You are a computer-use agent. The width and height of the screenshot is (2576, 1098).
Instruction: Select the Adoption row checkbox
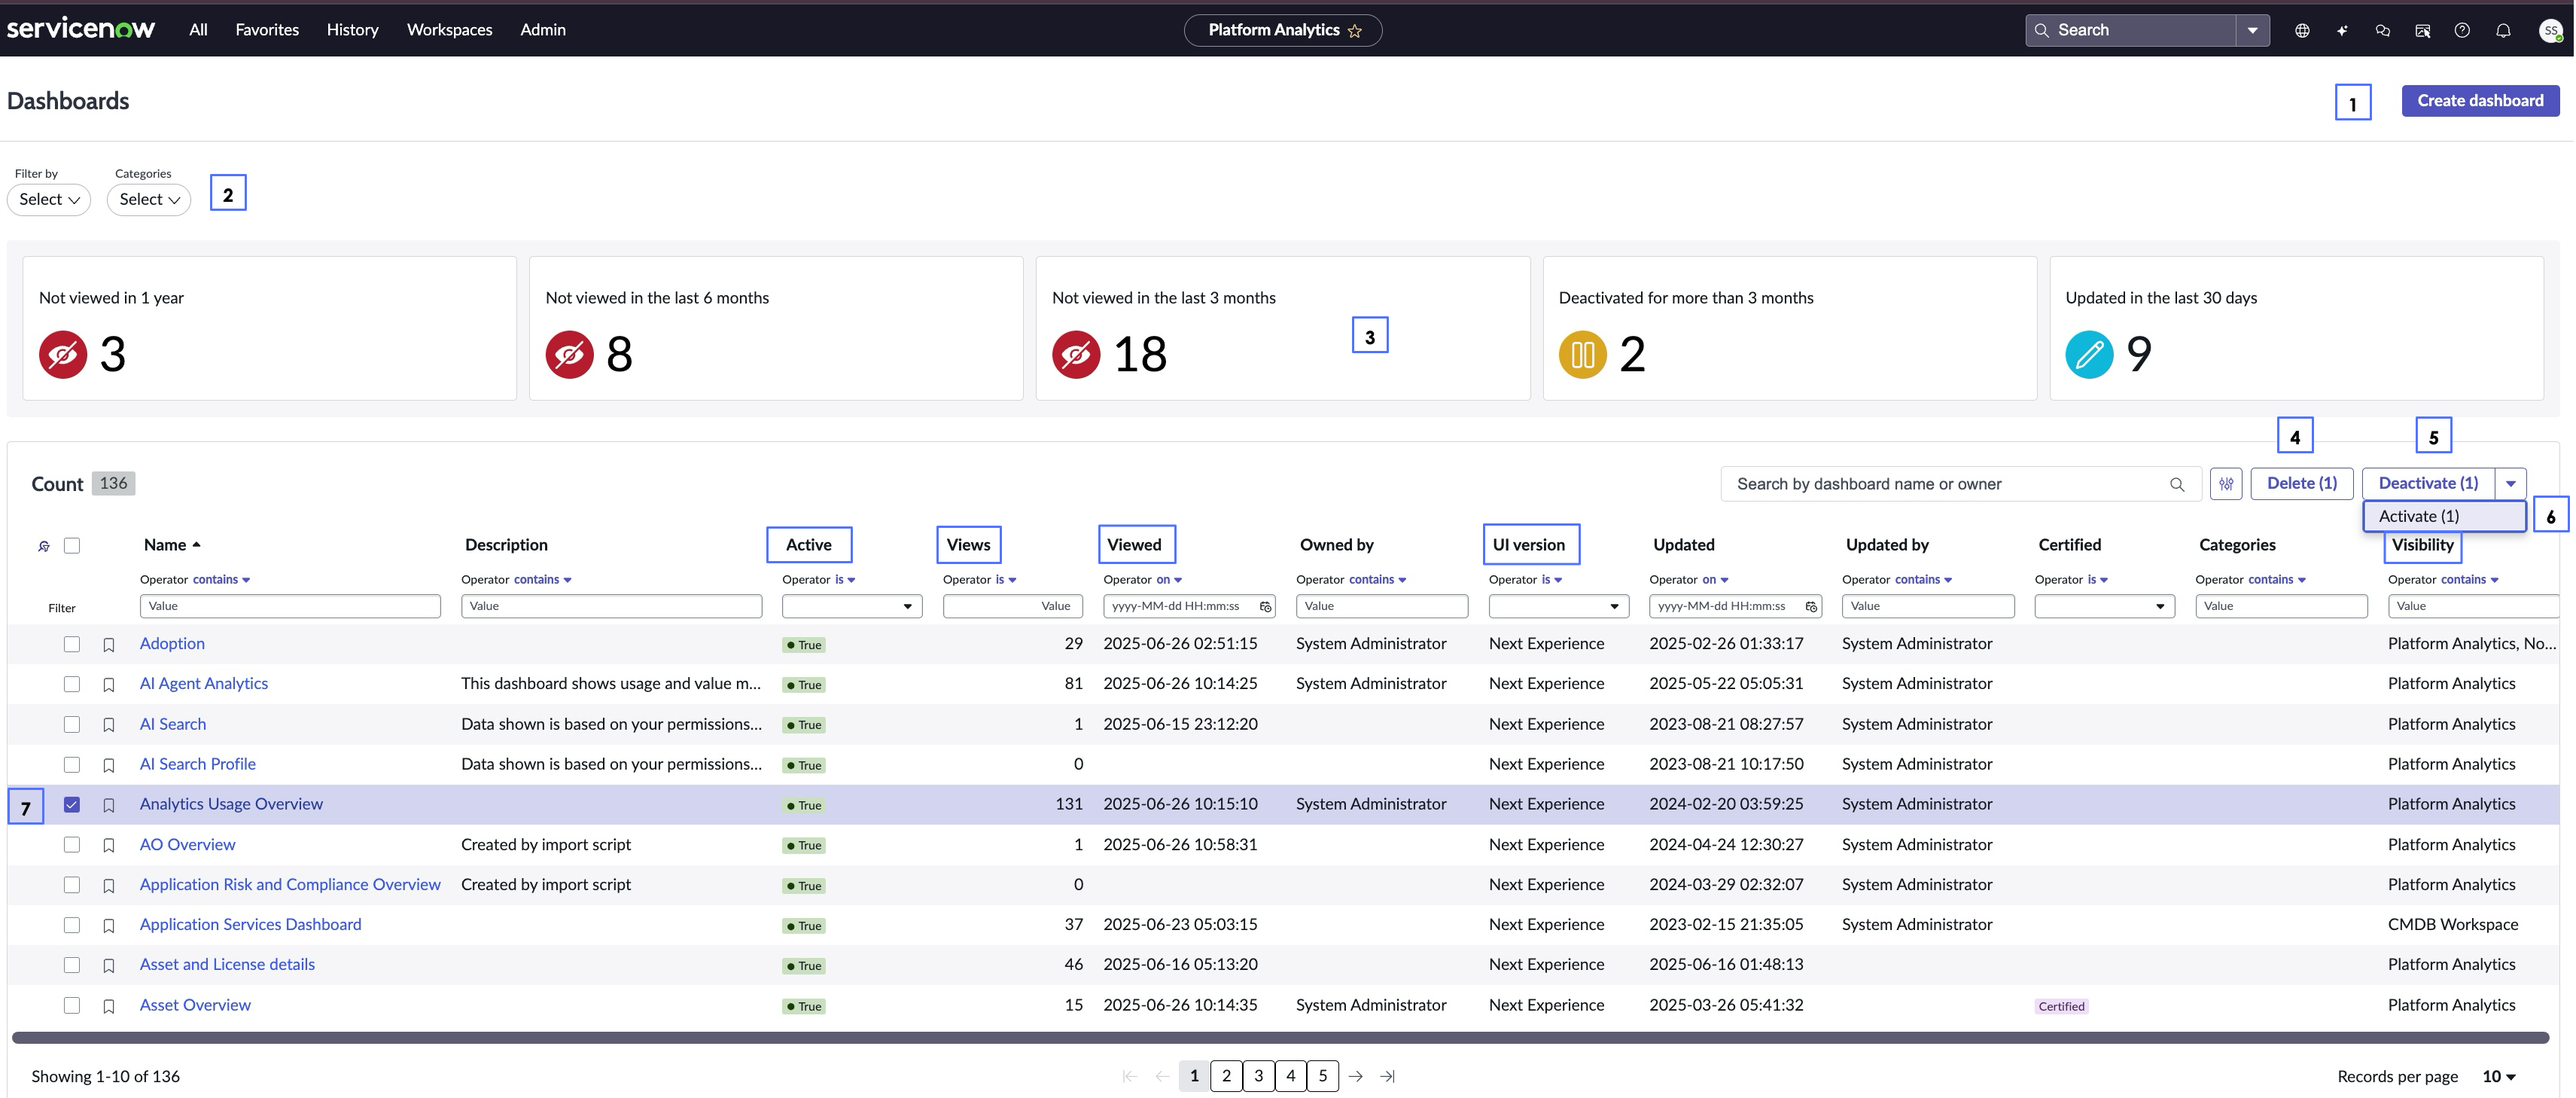pos(72,644)
